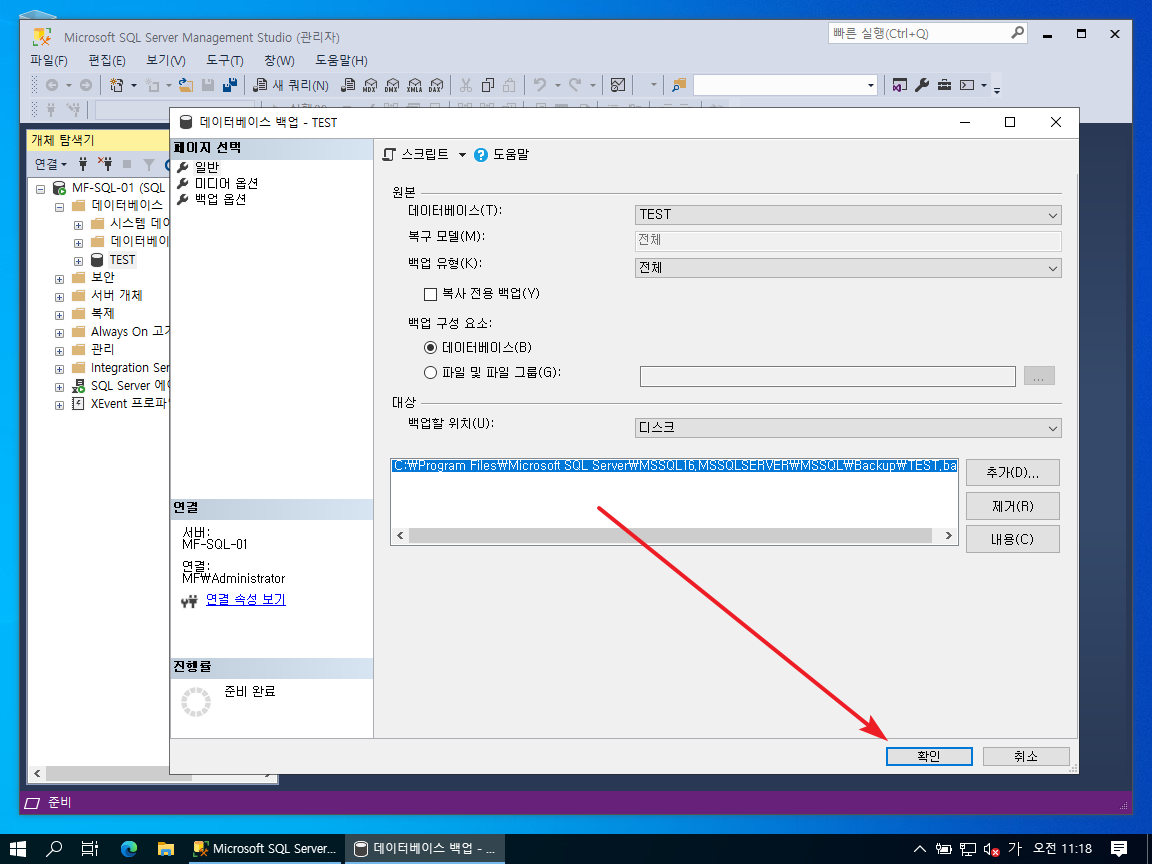
Task: Click the Activity Monitor icon
Action: pos(618,85)
